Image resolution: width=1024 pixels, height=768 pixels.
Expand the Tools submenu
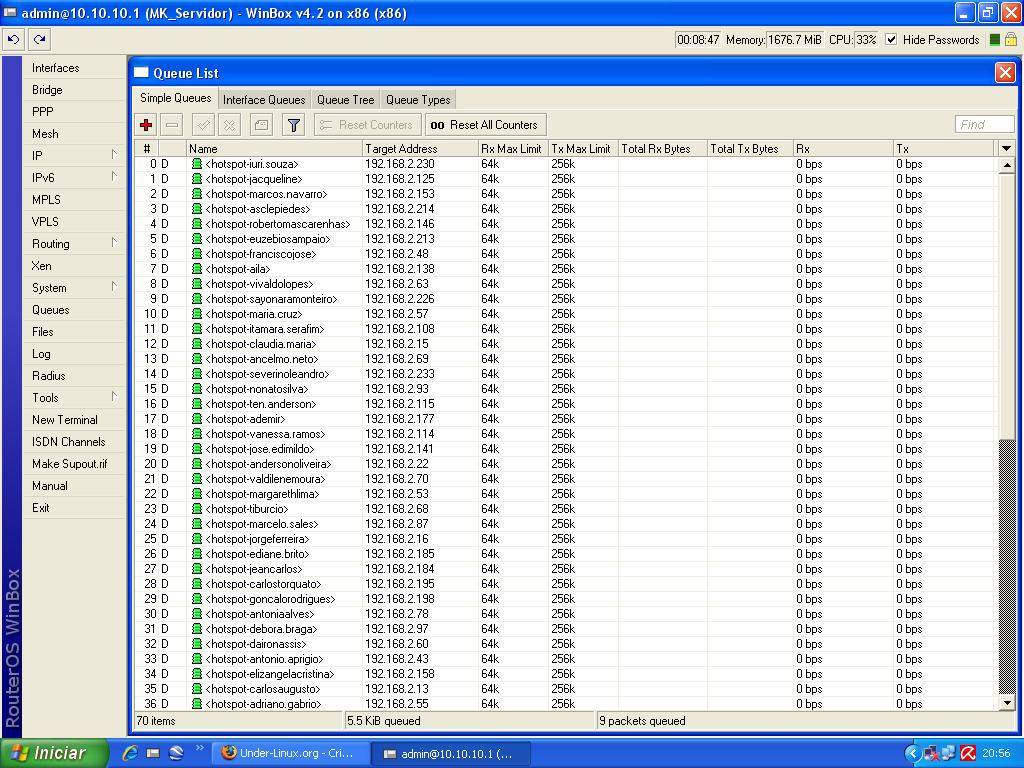point(114,396)
